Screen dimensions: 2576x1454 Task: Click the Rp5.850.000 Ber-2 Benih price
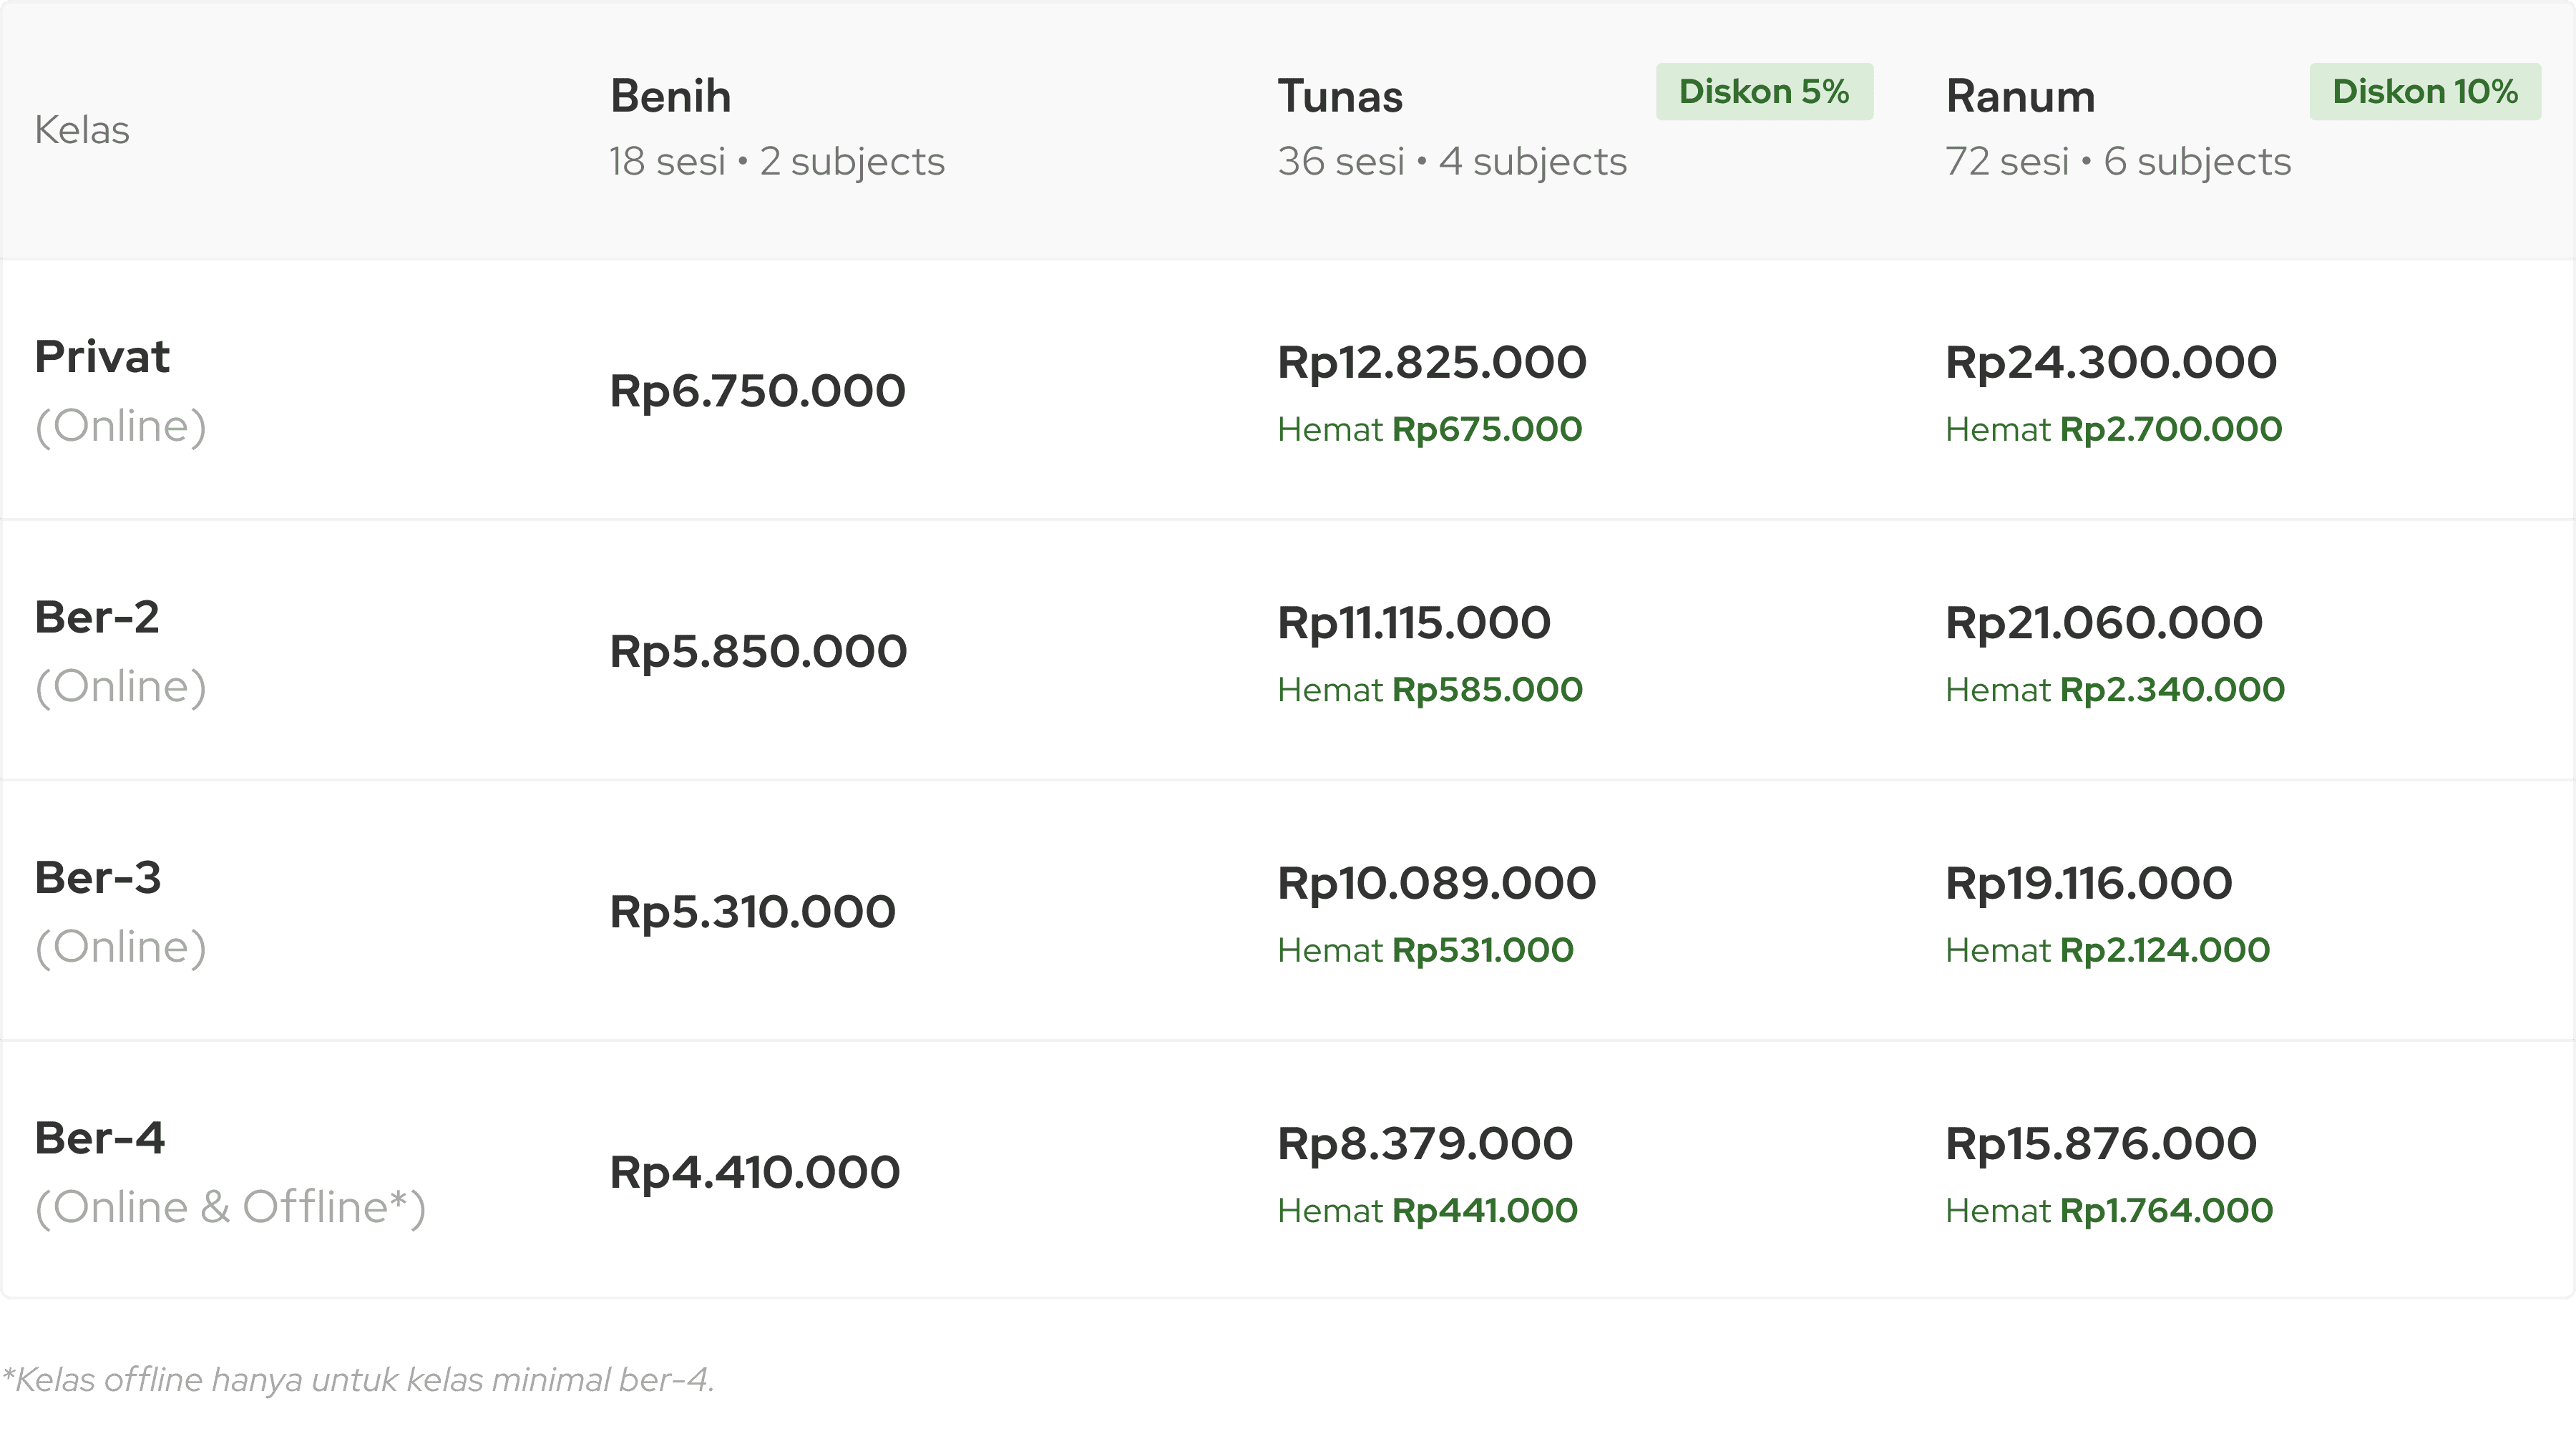click(x=758, y=651)
